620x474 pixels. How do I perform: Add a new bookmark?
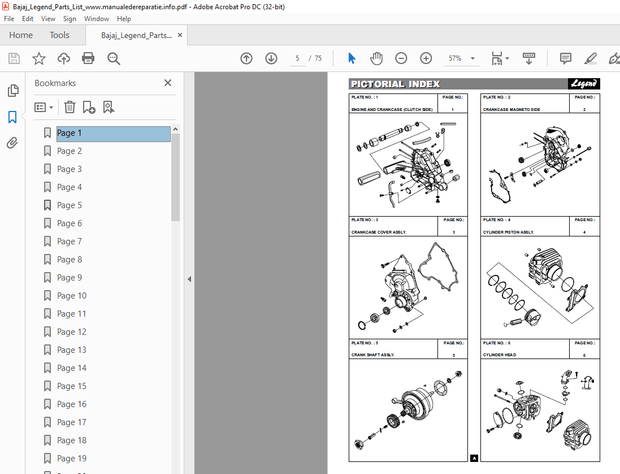(x=89, y=107)
